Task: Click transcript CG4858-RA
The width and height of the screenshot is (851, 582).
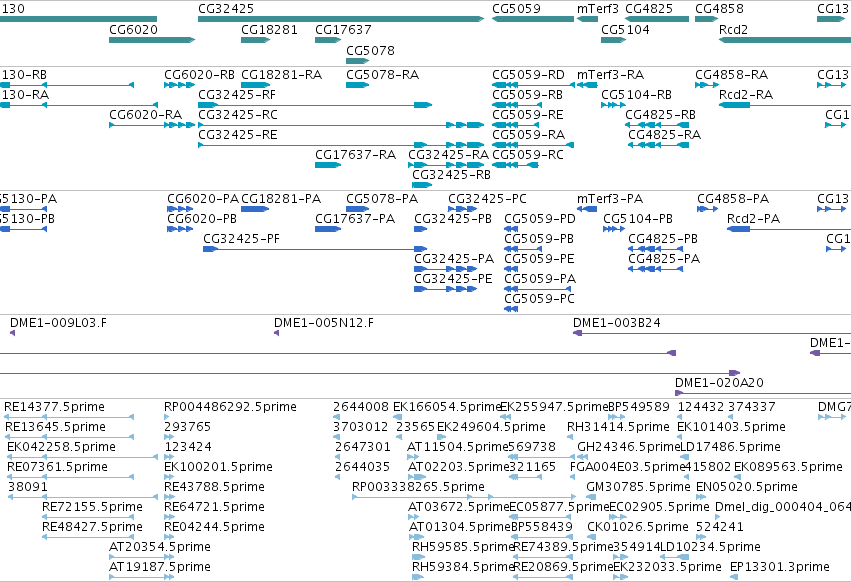Action: pyautogui.click(x=732, y=75)
